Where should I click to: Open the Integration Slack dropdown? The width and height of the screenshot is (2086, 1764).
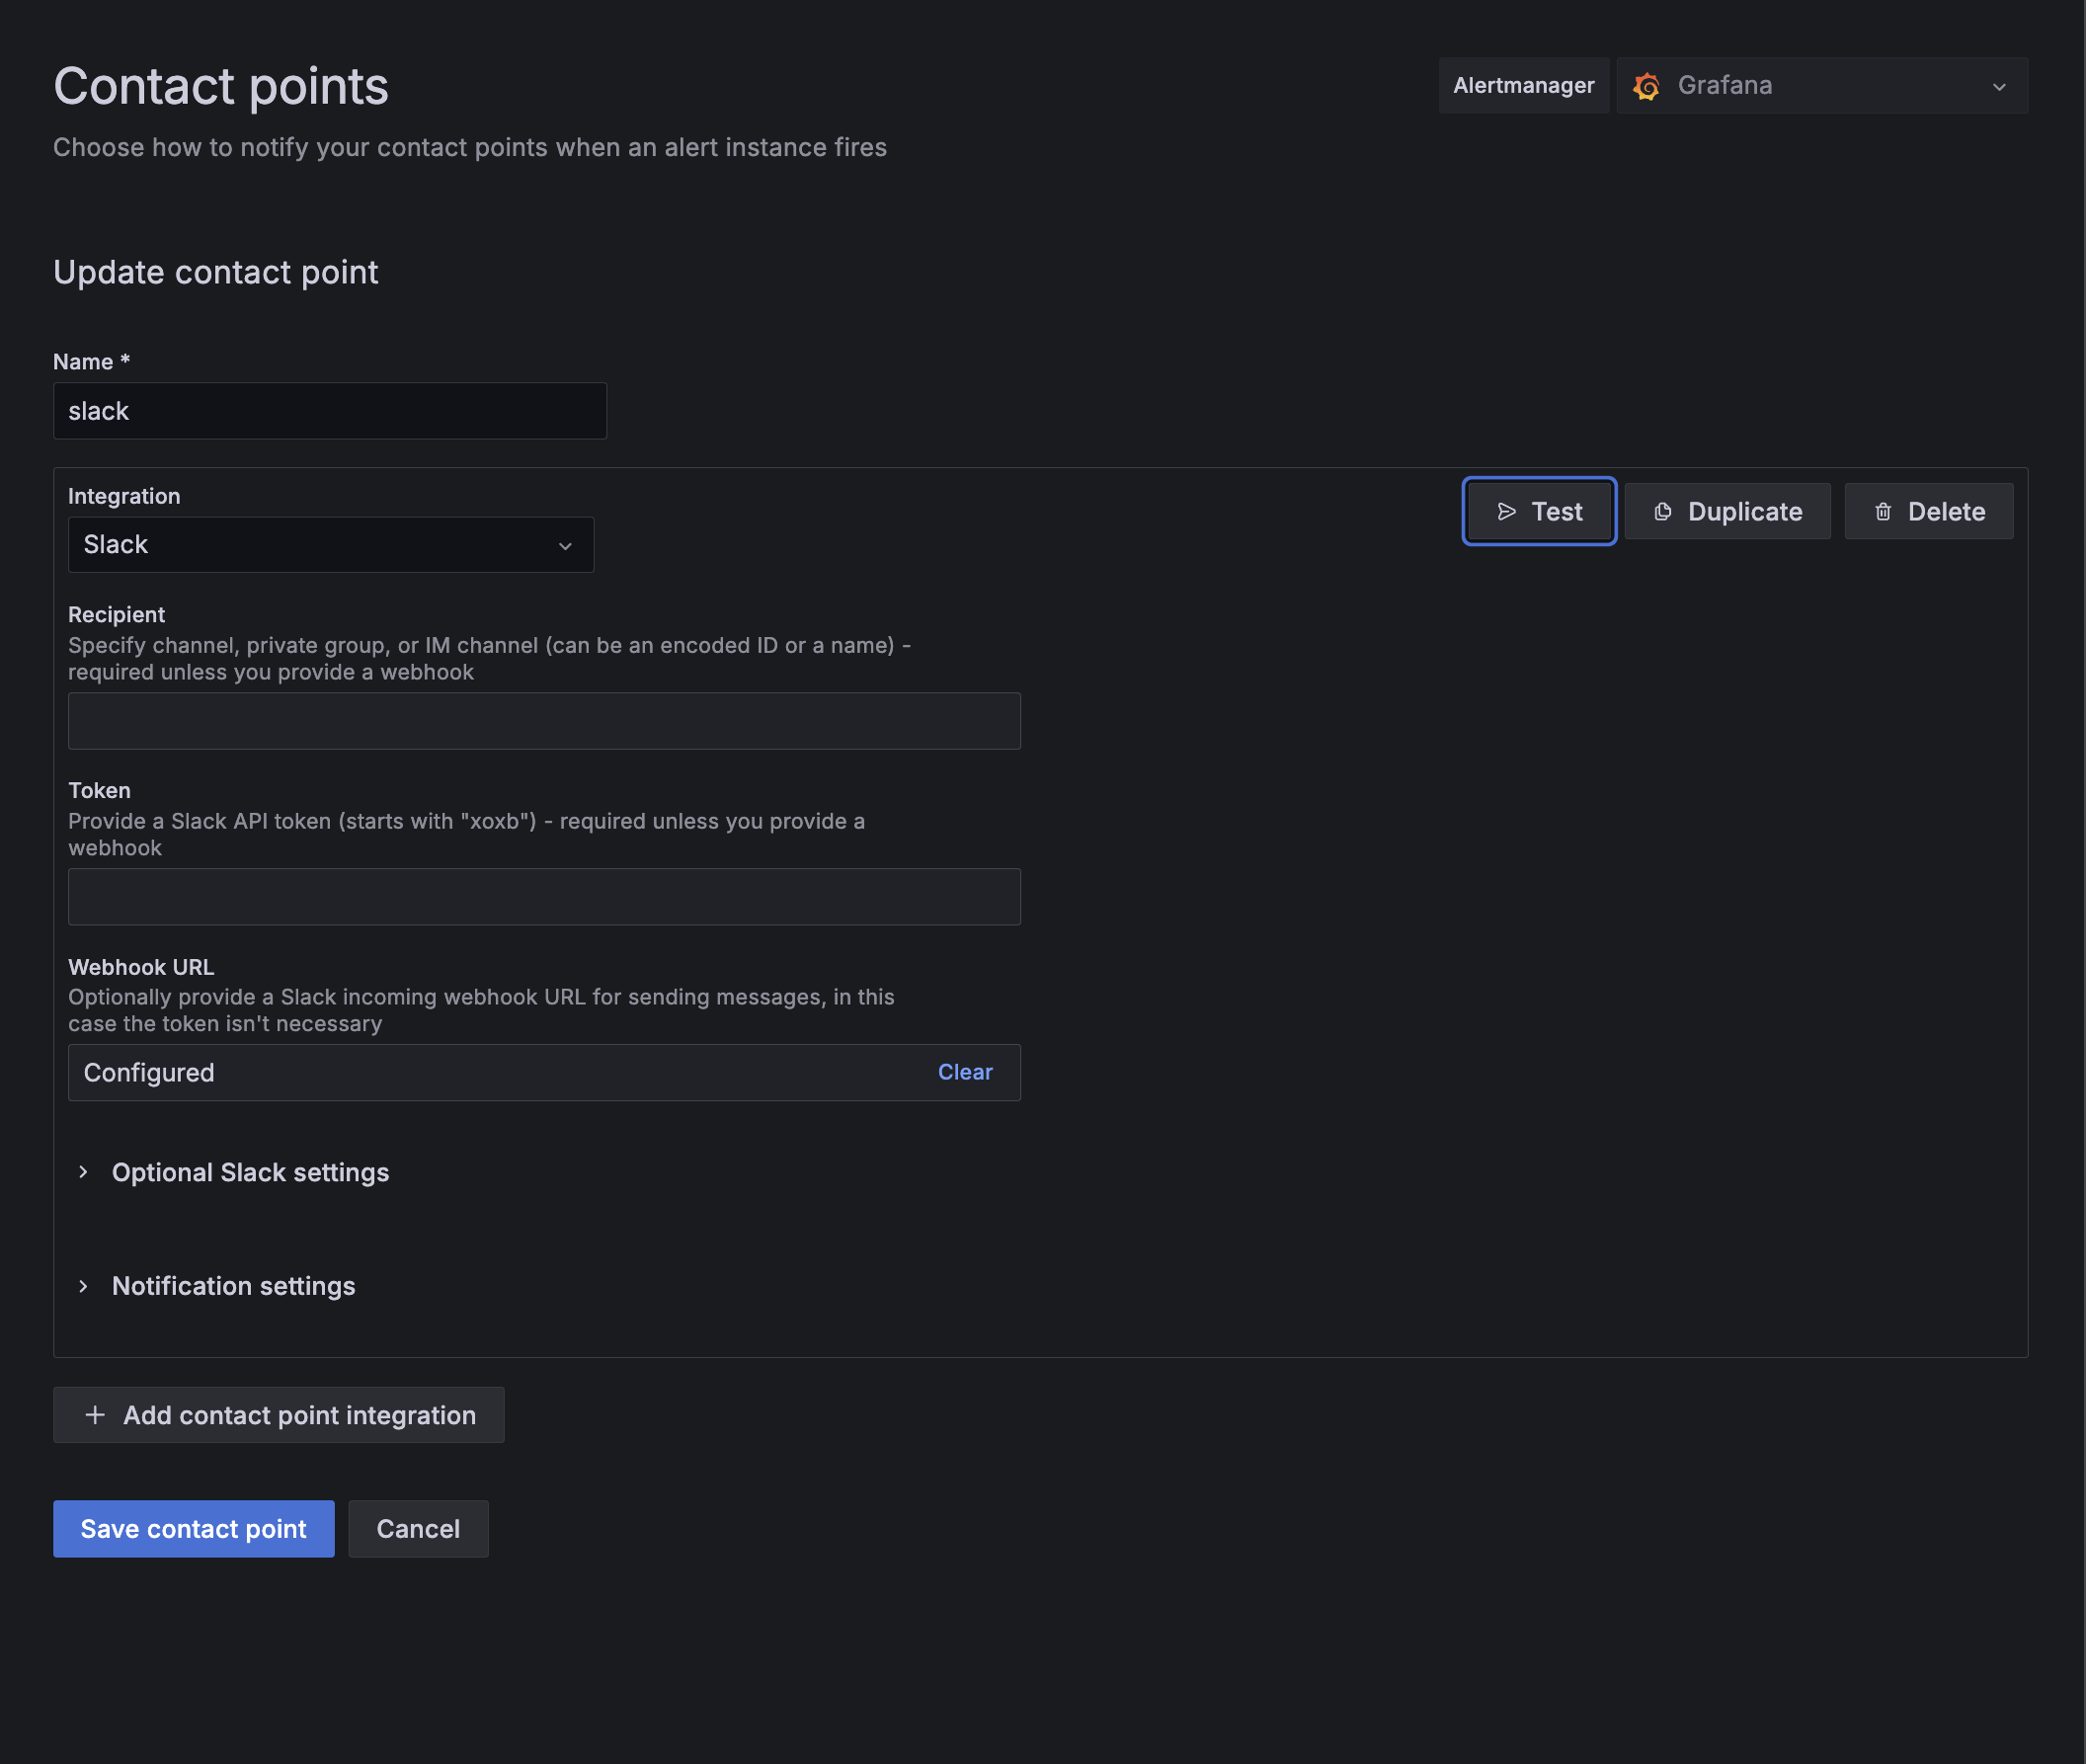point(330,545)
